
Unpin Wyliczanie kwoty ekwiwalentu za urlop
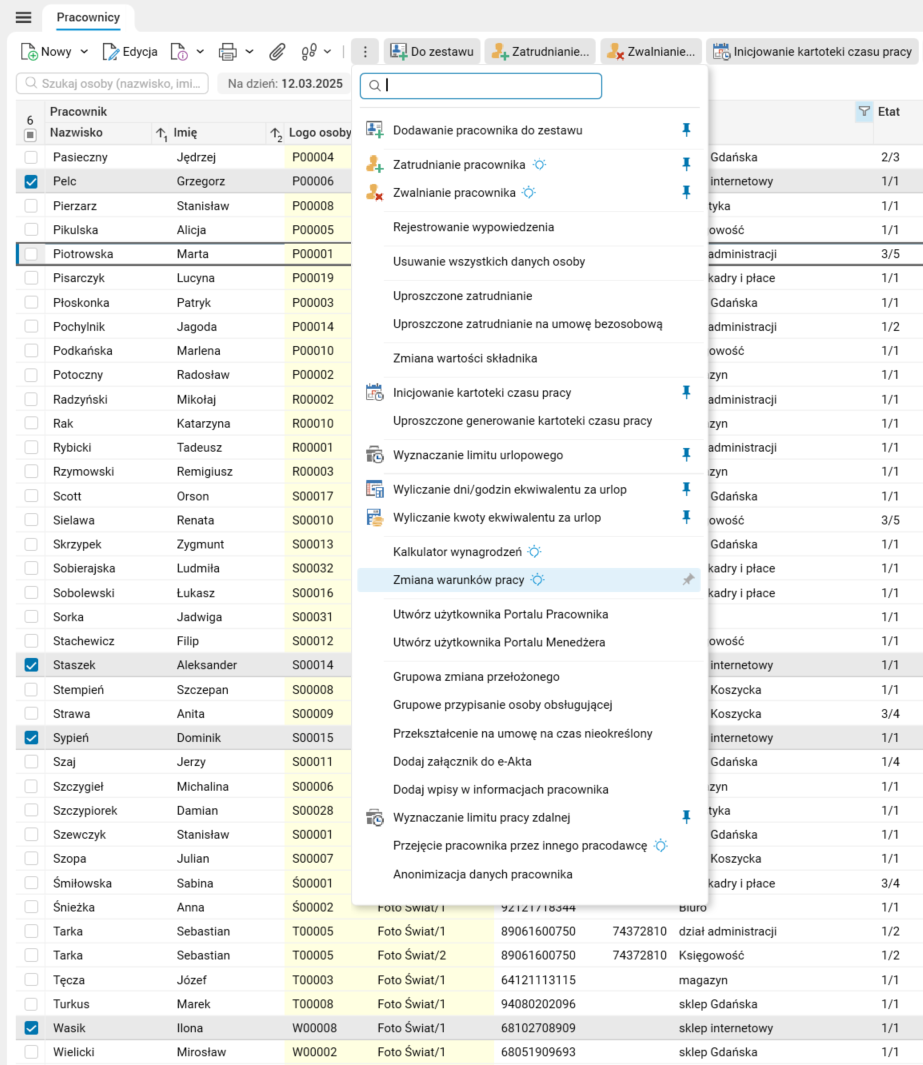click(x=686, y=517)
